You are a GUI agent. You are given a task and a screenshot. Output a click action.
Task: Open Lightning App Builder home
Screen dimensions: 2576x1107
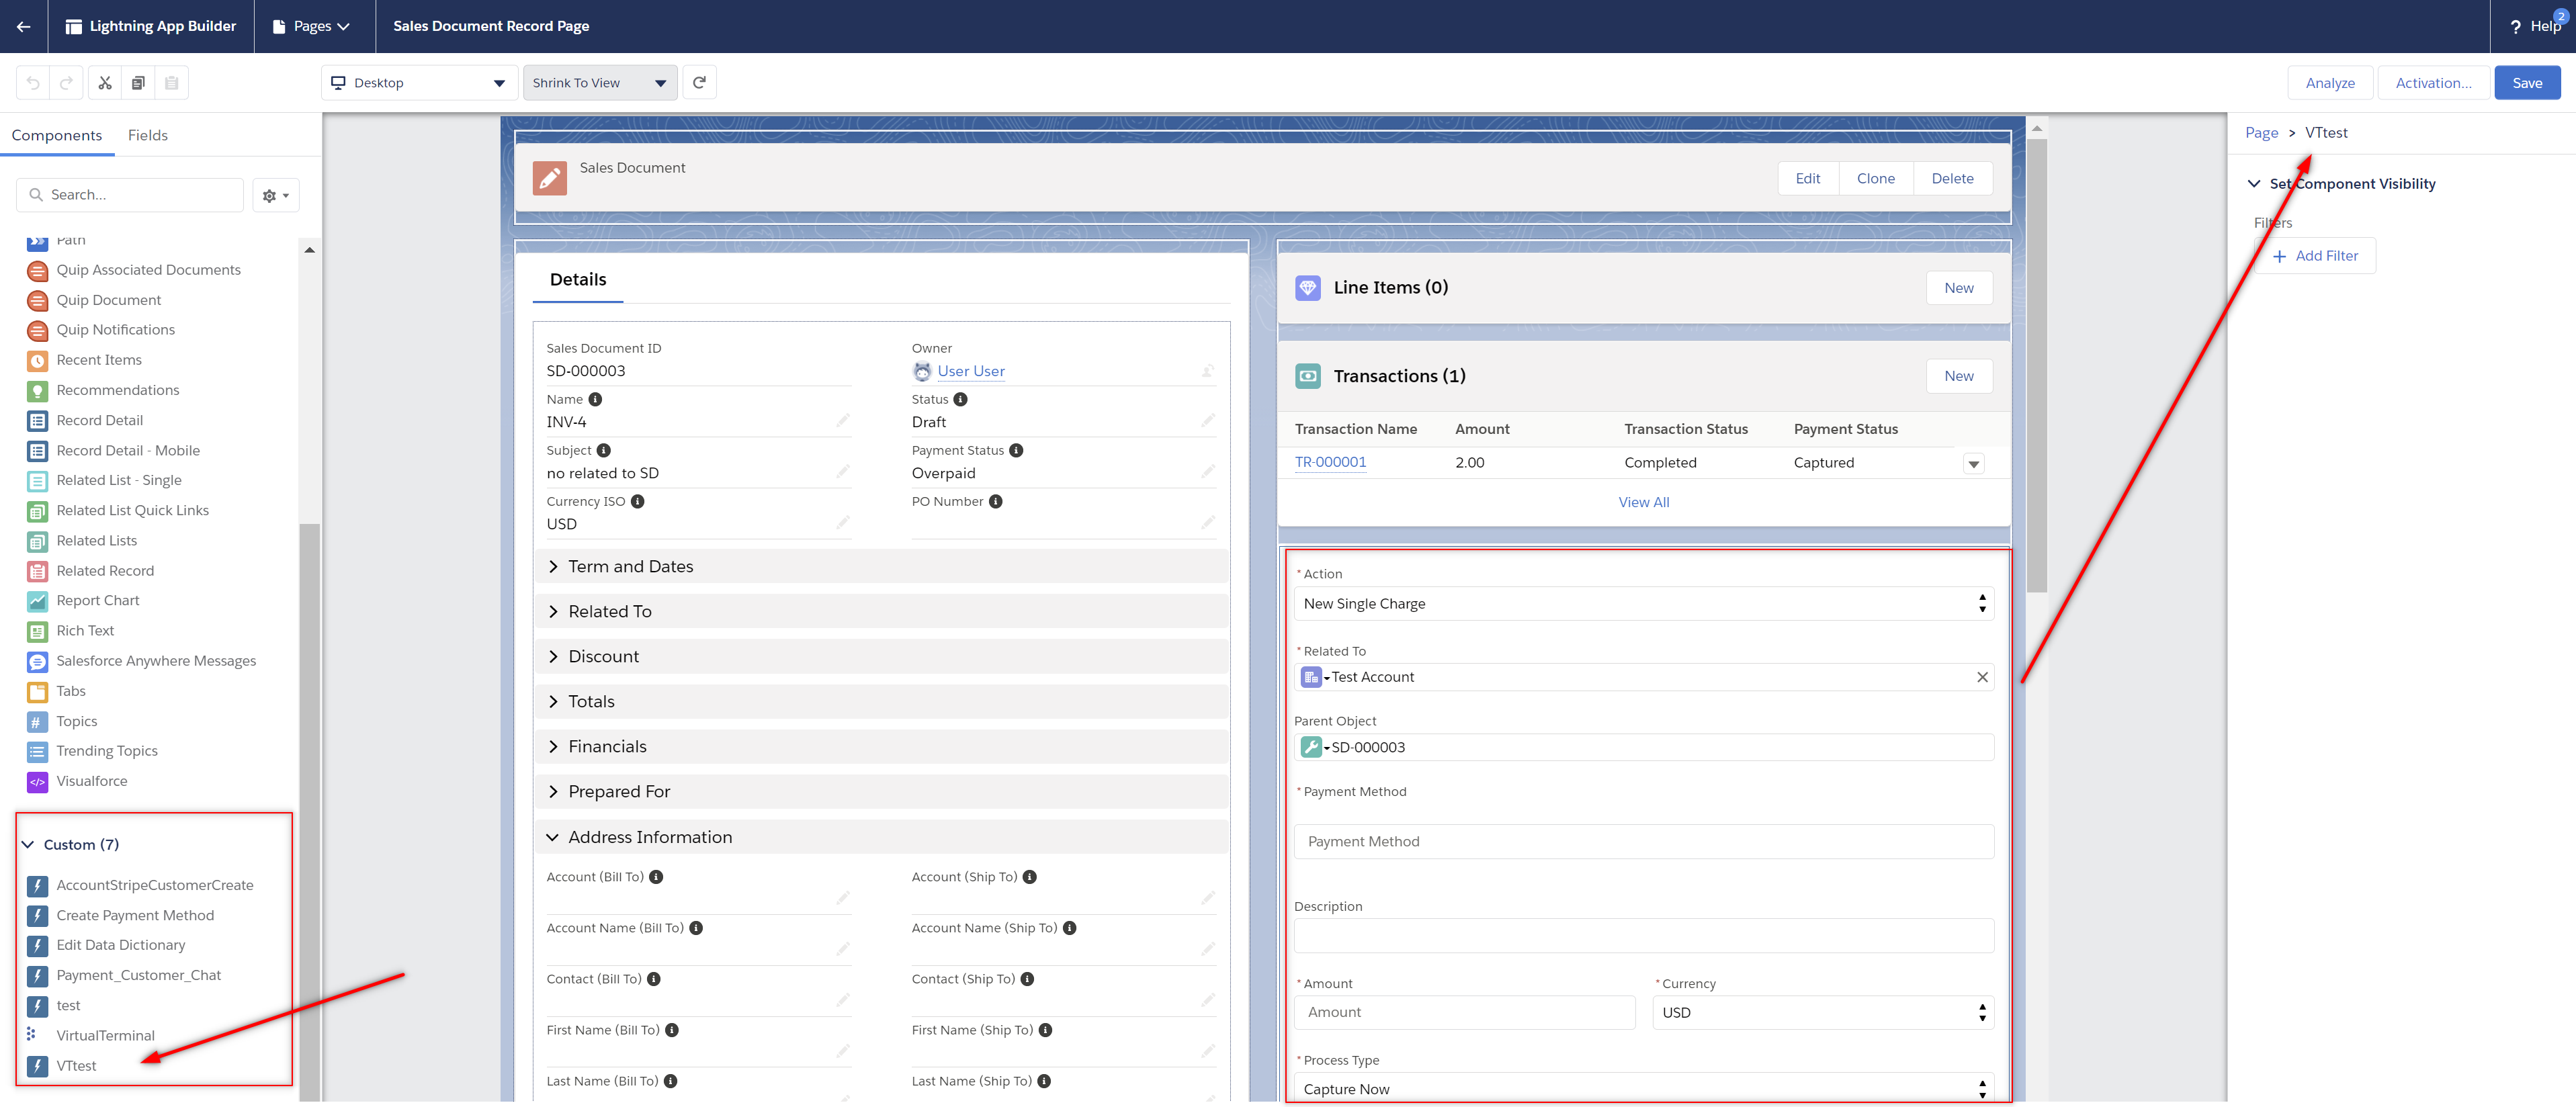[x=151, y=26]
